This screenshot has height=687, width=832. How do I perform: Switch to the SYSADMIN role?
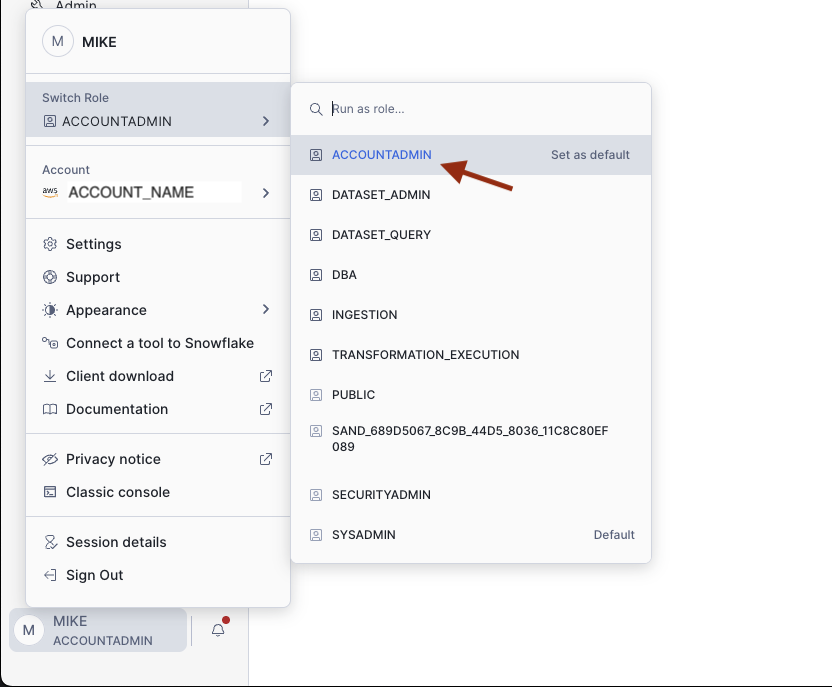click(x=471, y=535)
